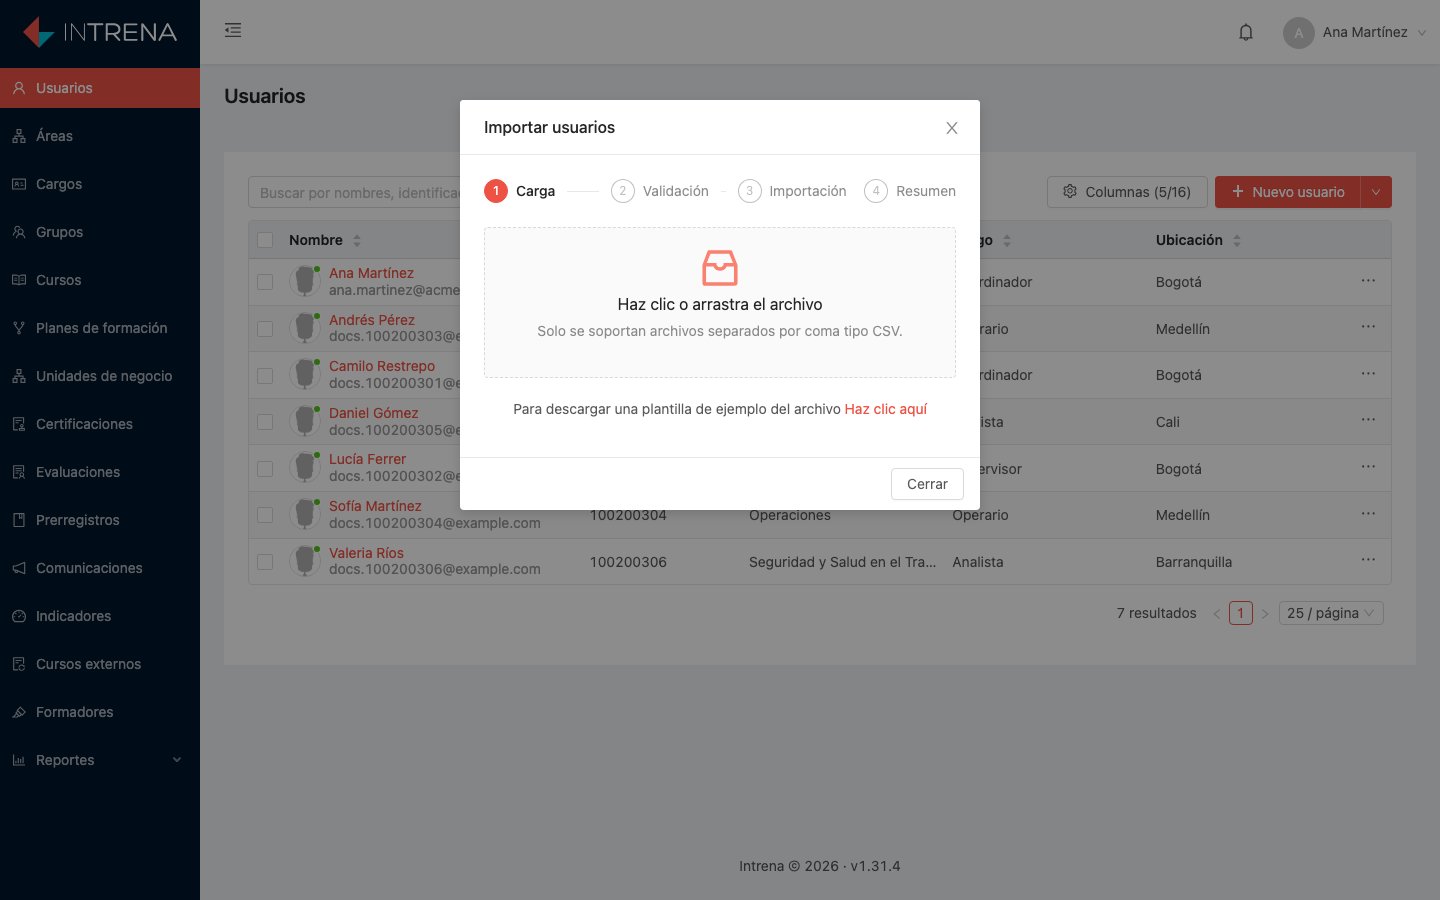Click the Certificaciones icon
1440x900 pixels.
click(x=19, y=424)
